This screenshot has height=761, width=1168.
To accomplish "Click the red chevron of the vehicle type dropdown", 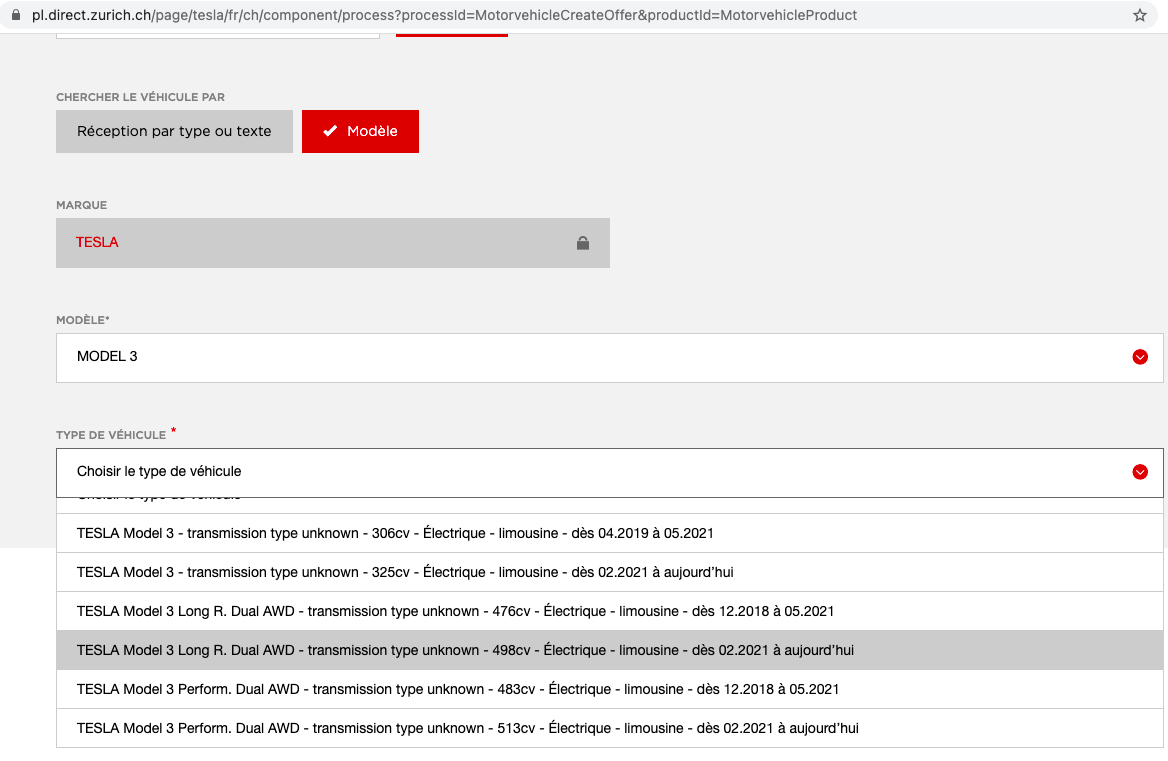I will click(1140, 472).
